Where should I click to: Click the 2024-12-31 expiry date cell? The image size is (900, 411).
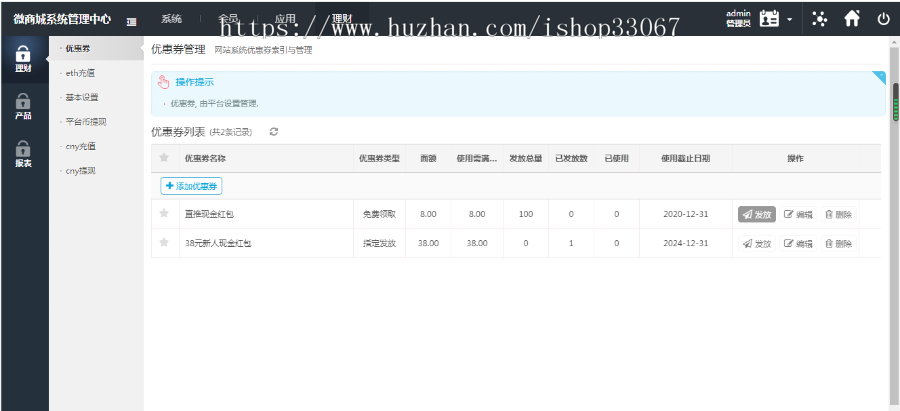pos(686,243)
